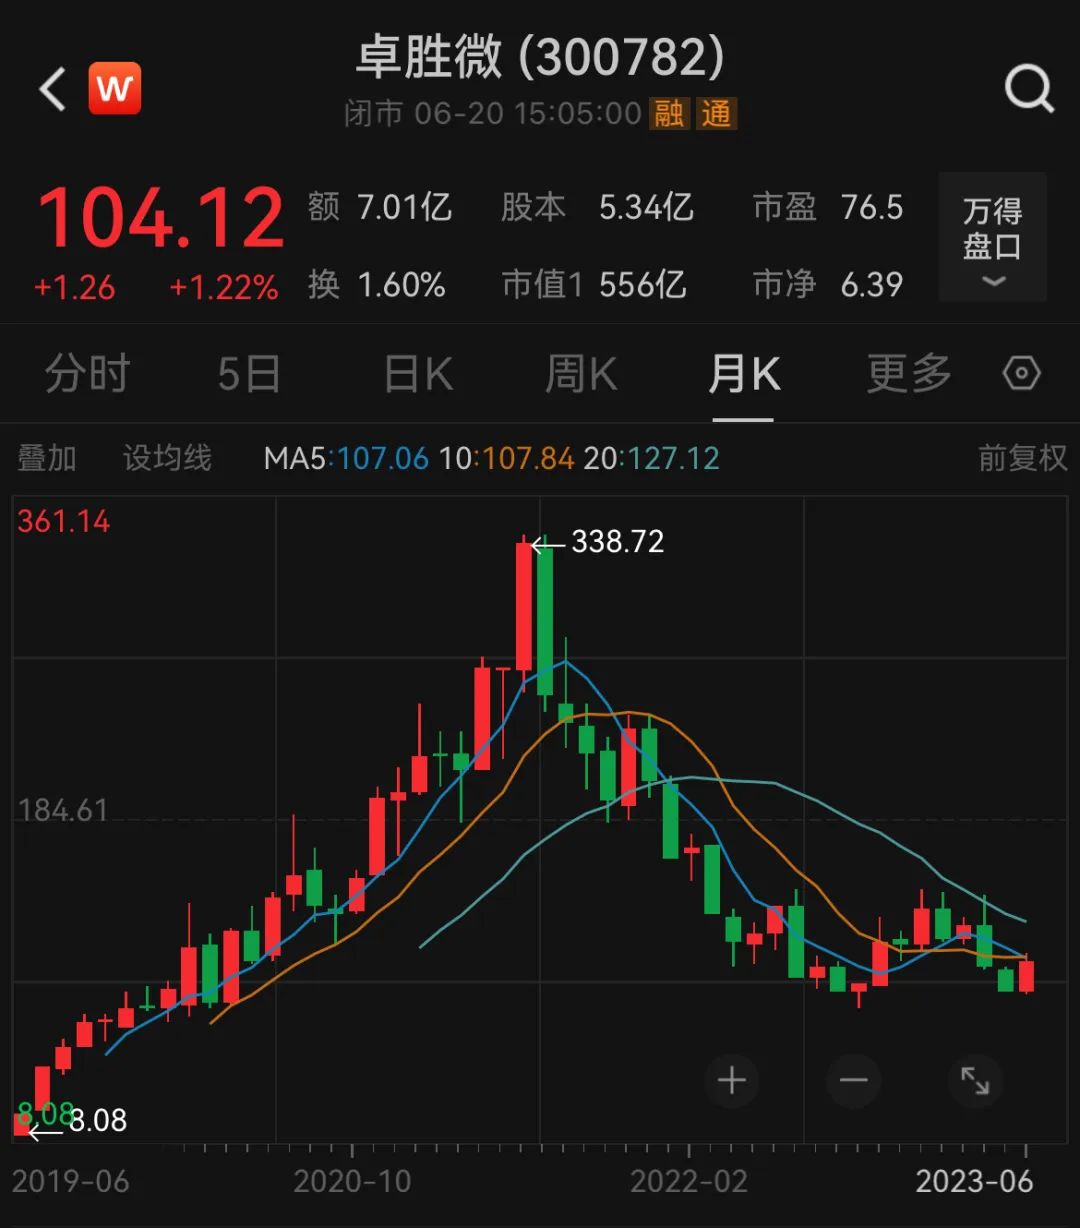Select the latest candlestick at 2023-06
This screenshot has height=1228, width=1080.
tap(1026, 975)
